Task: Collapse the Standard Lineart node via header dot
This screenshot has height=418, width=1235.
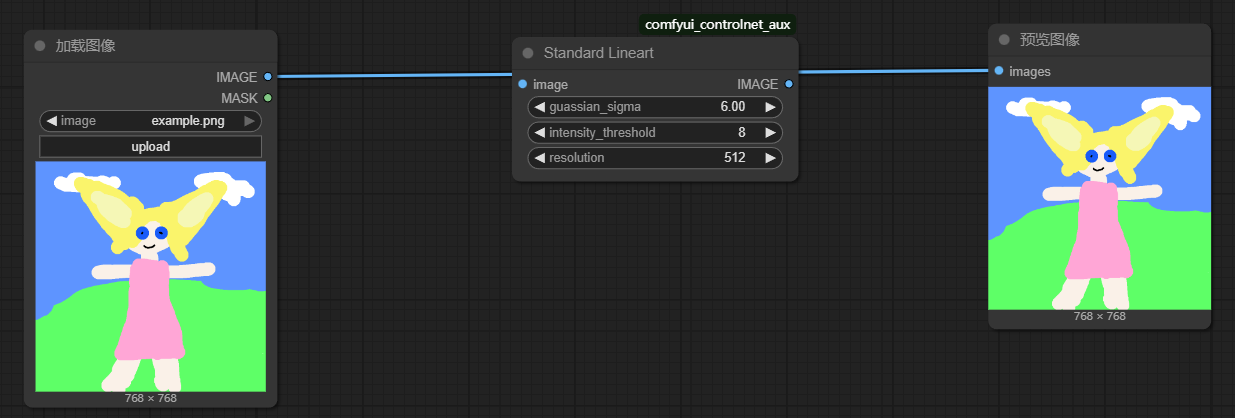Action: click(528, 53)
